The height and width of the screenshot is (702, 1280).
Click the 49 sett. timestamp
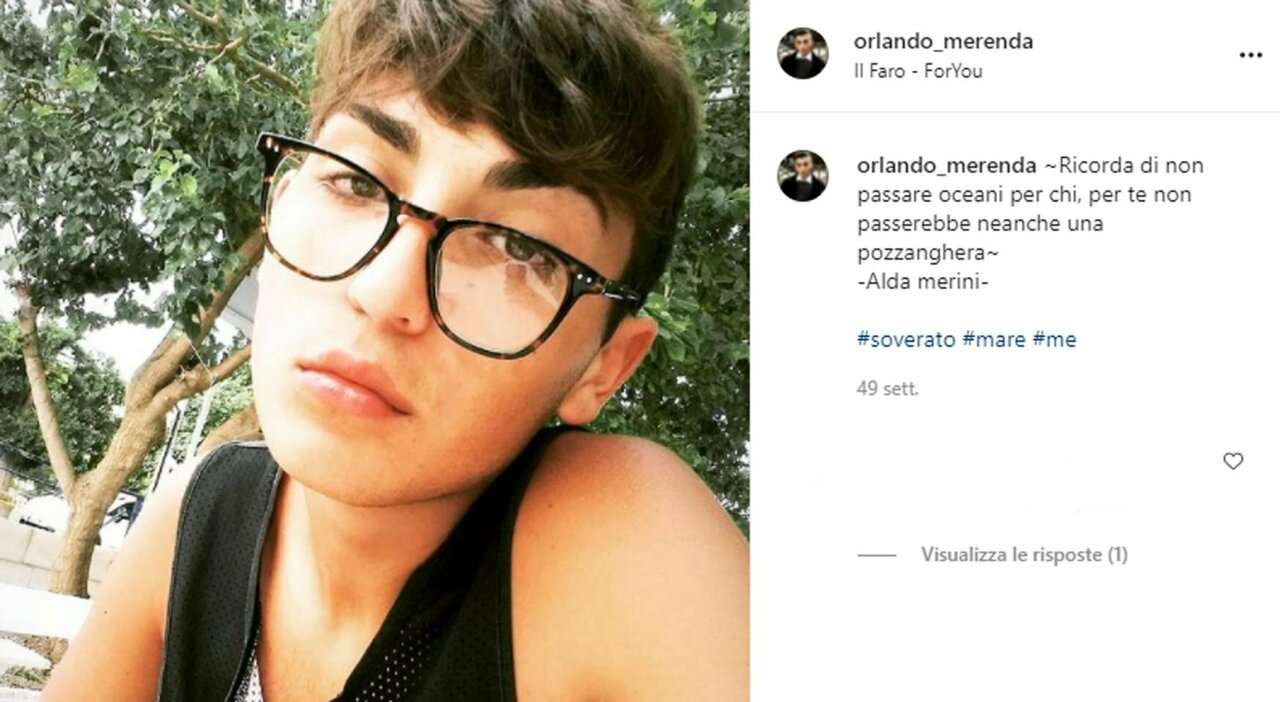click(887, 389)
